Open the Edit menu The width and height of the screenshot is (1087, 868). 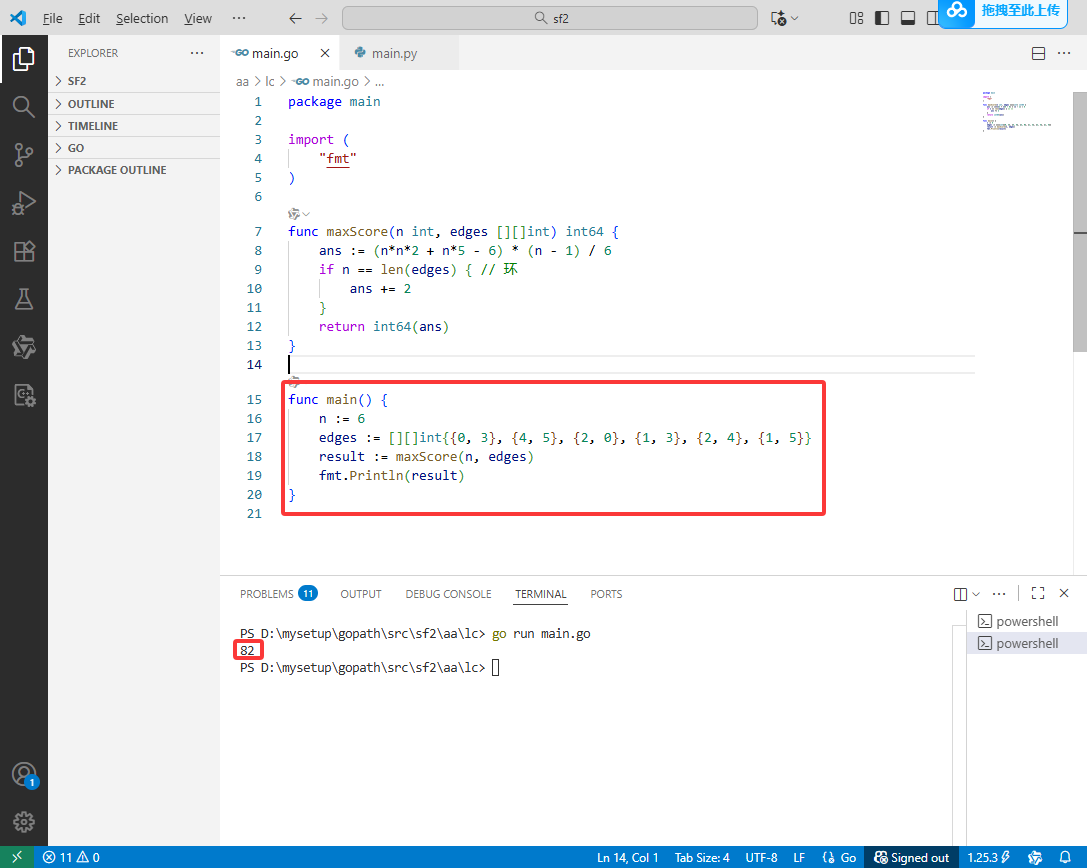click(89, 19)
